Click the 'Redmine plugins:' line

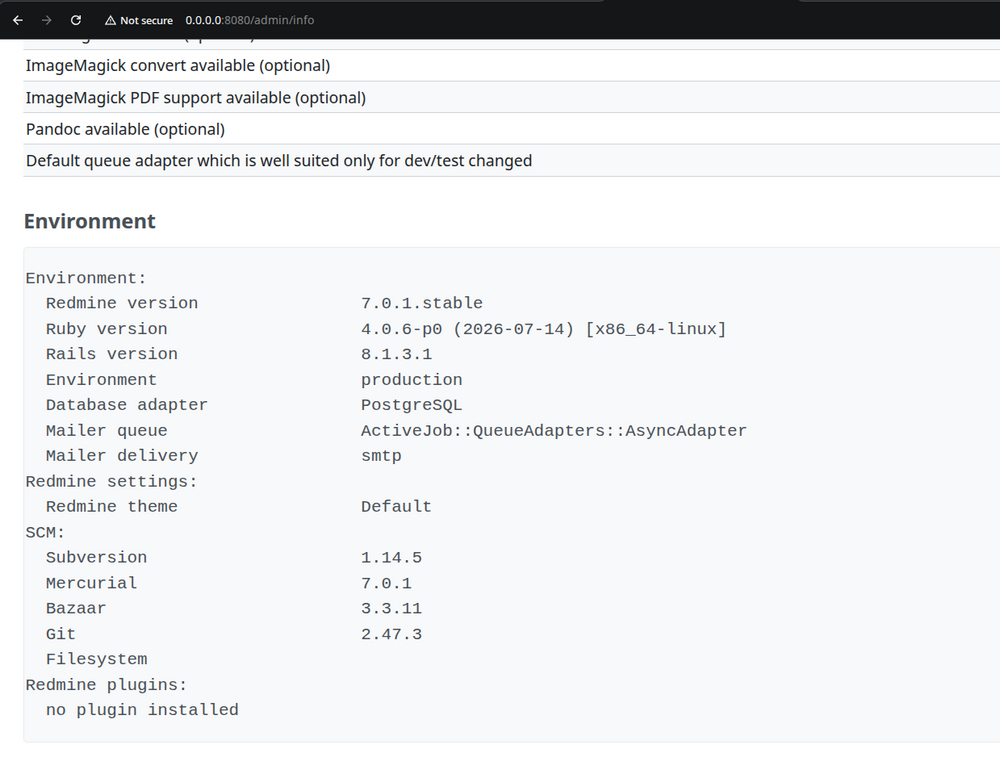click(107, 685)
